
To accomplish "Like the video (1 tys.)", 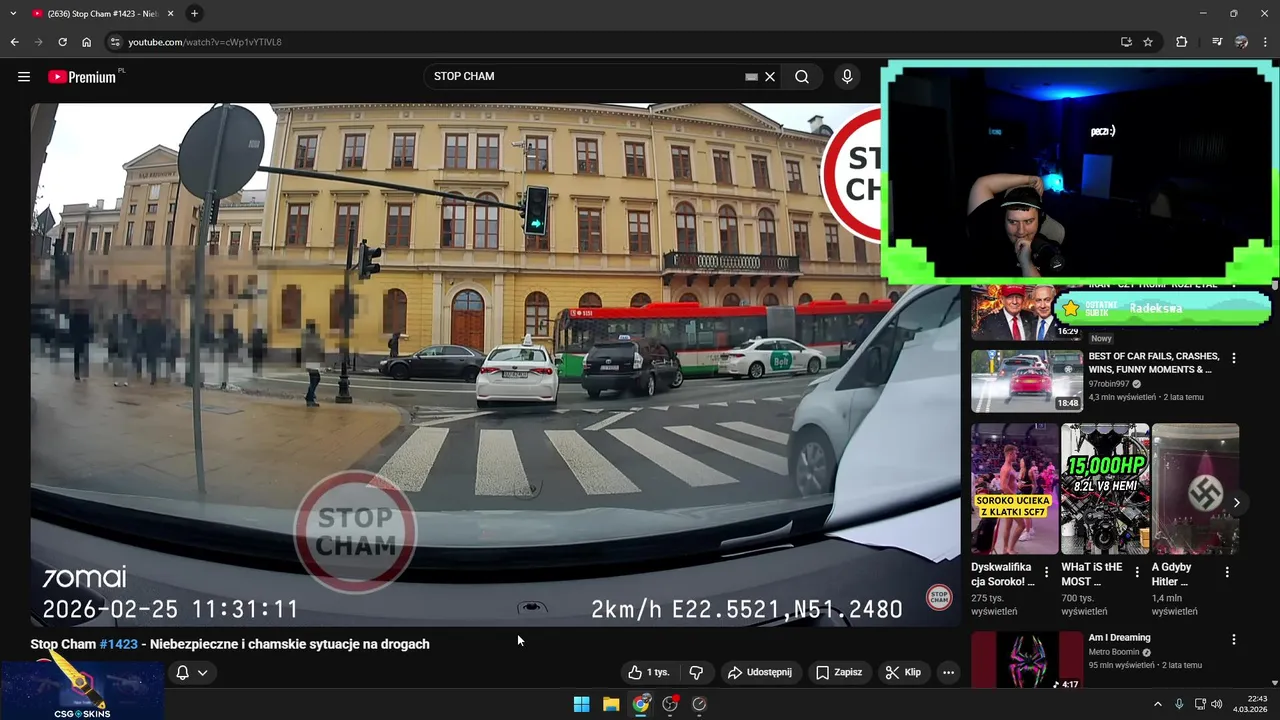I will (x=648, y=672).
